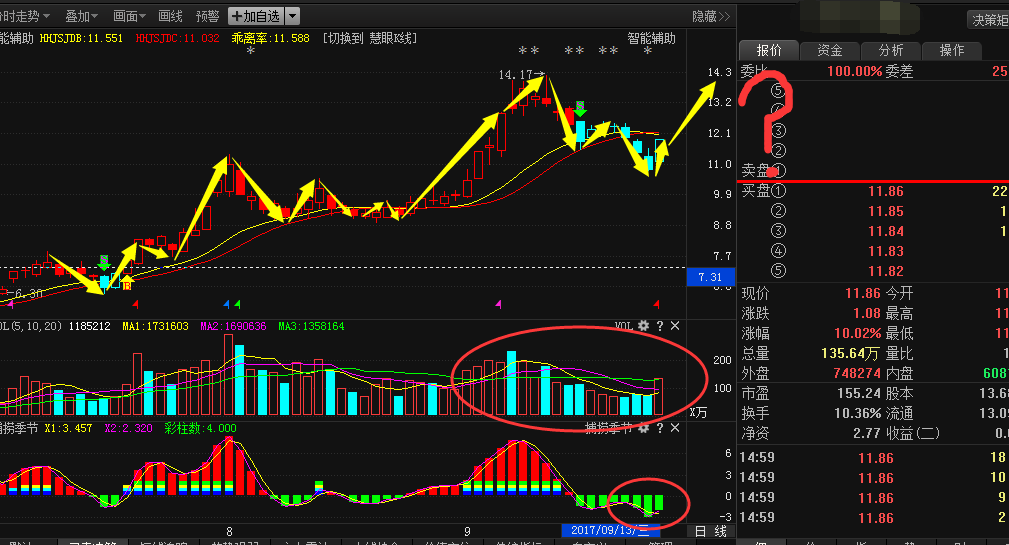Open VOL indicator settings gear

pyautogui.click(x=643, y=326)
